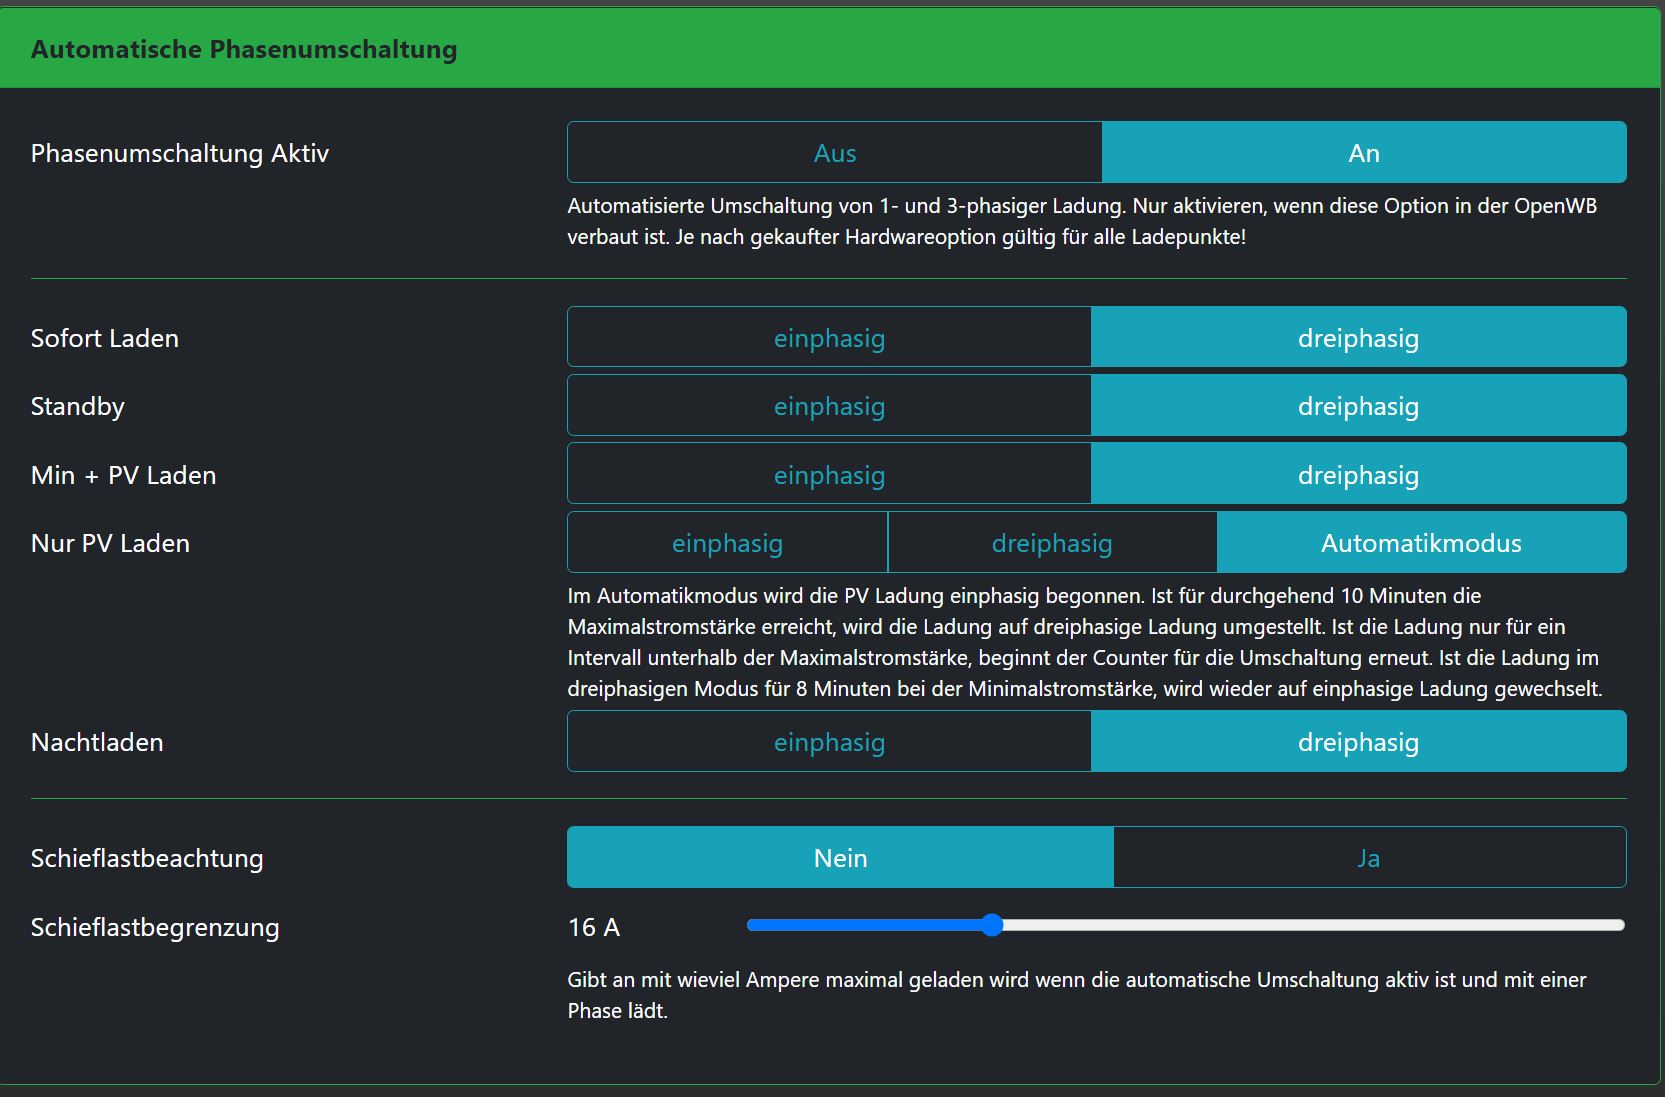This screenshot has width=1665, height=1097.
Task: Choose dreiphasig for Standby
Action: [x=1358, y=406]
